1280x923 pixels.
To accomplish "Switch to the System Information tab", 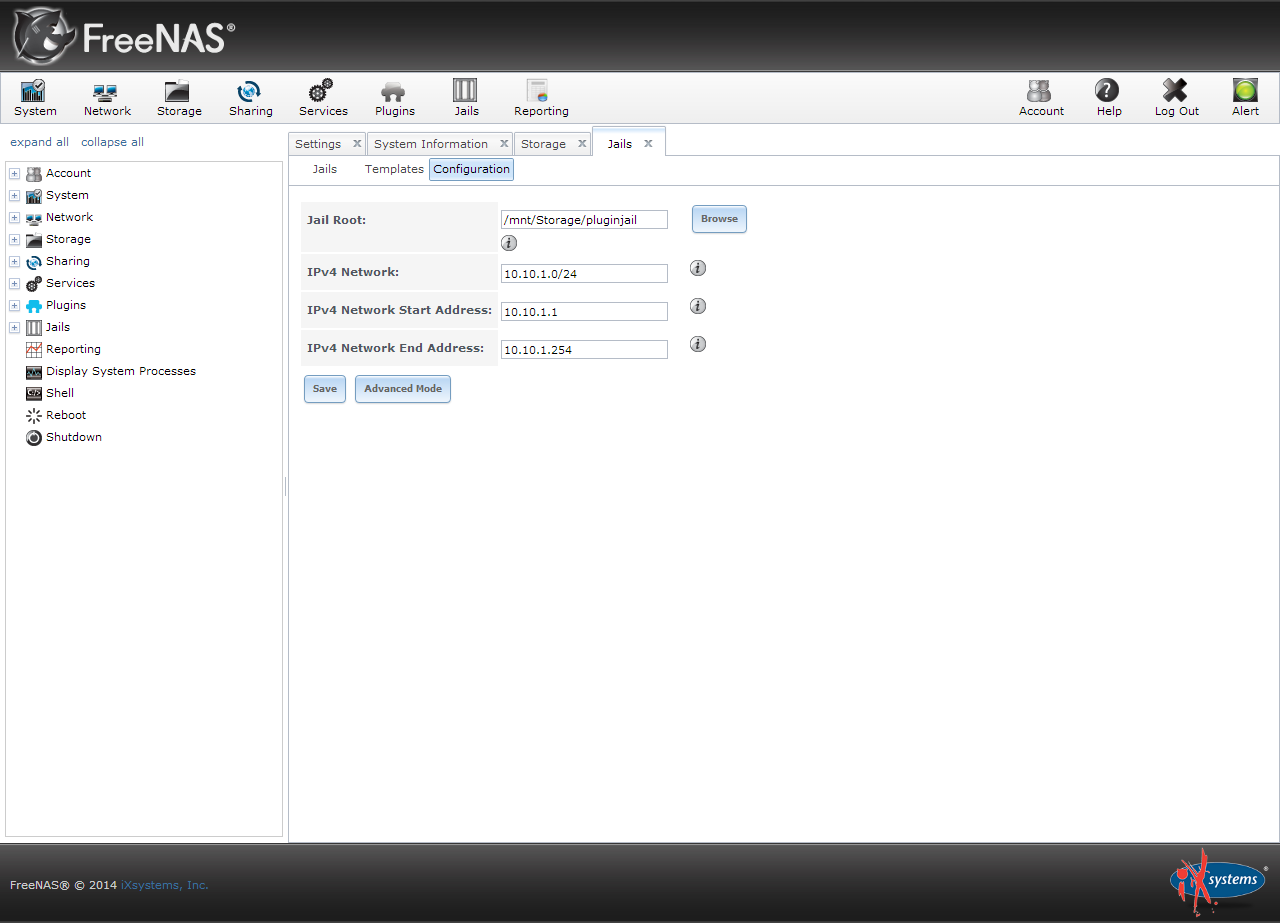I will 431,144.
